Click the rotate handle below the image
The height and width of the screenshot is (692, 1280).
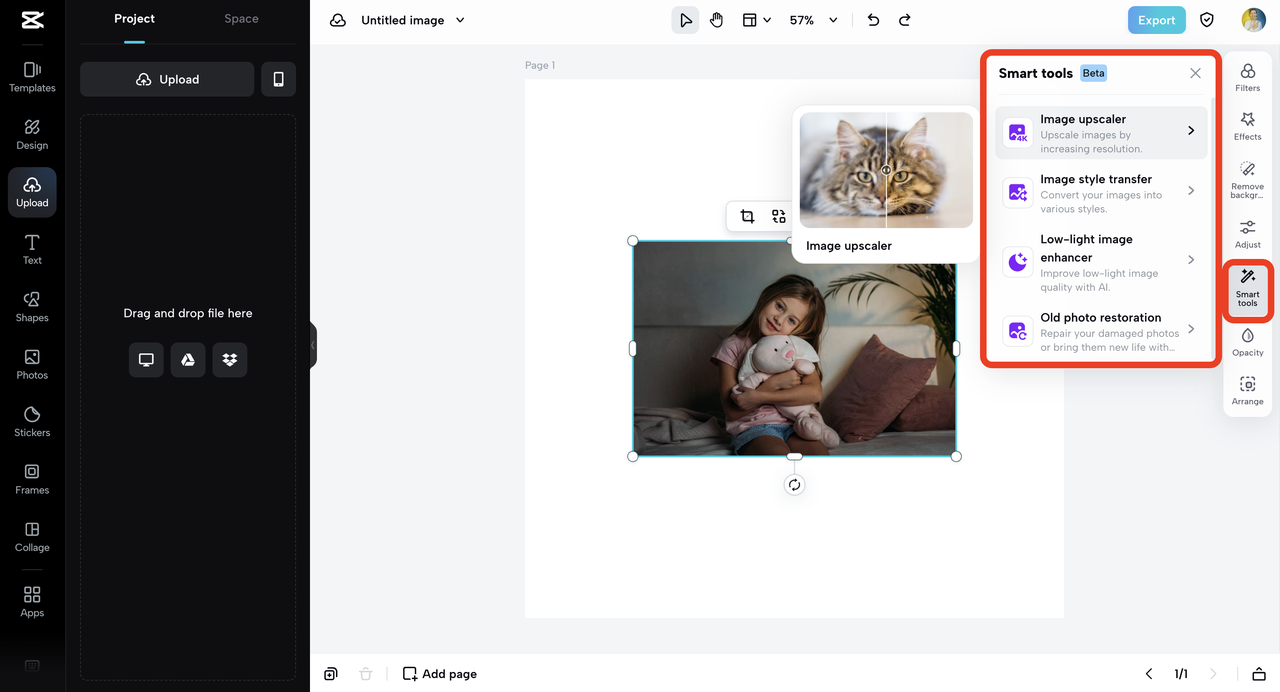(x=794, y=485)
